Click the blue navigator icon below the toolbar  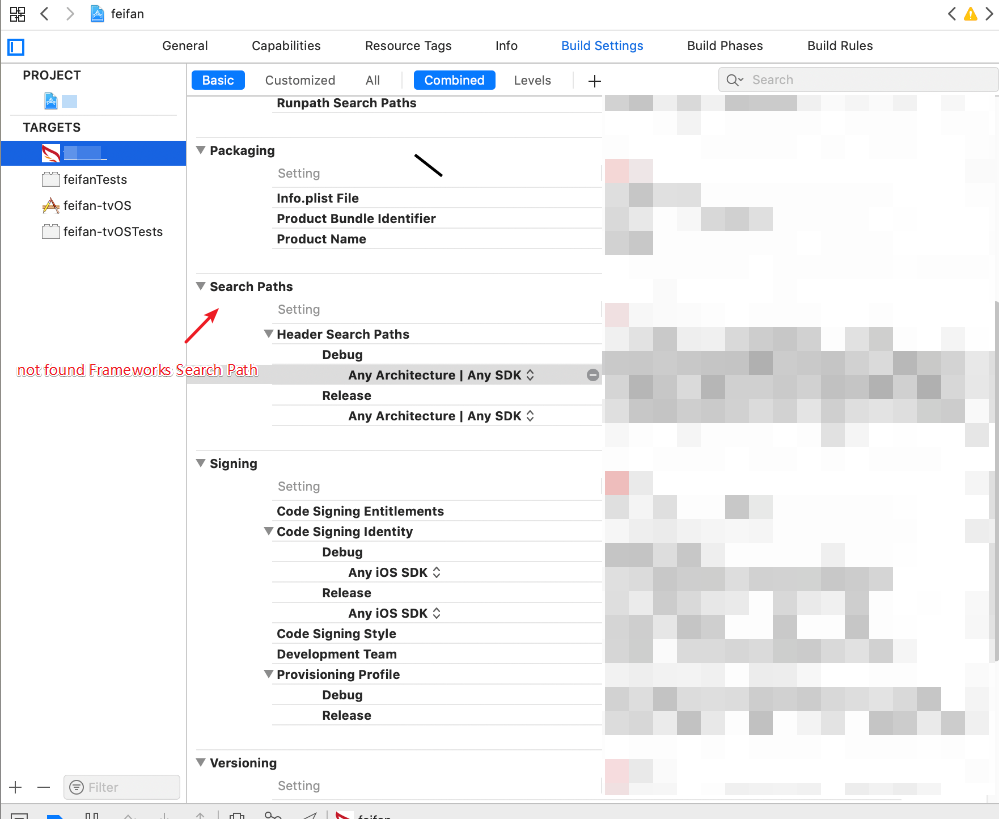click(x=14, y=47)
